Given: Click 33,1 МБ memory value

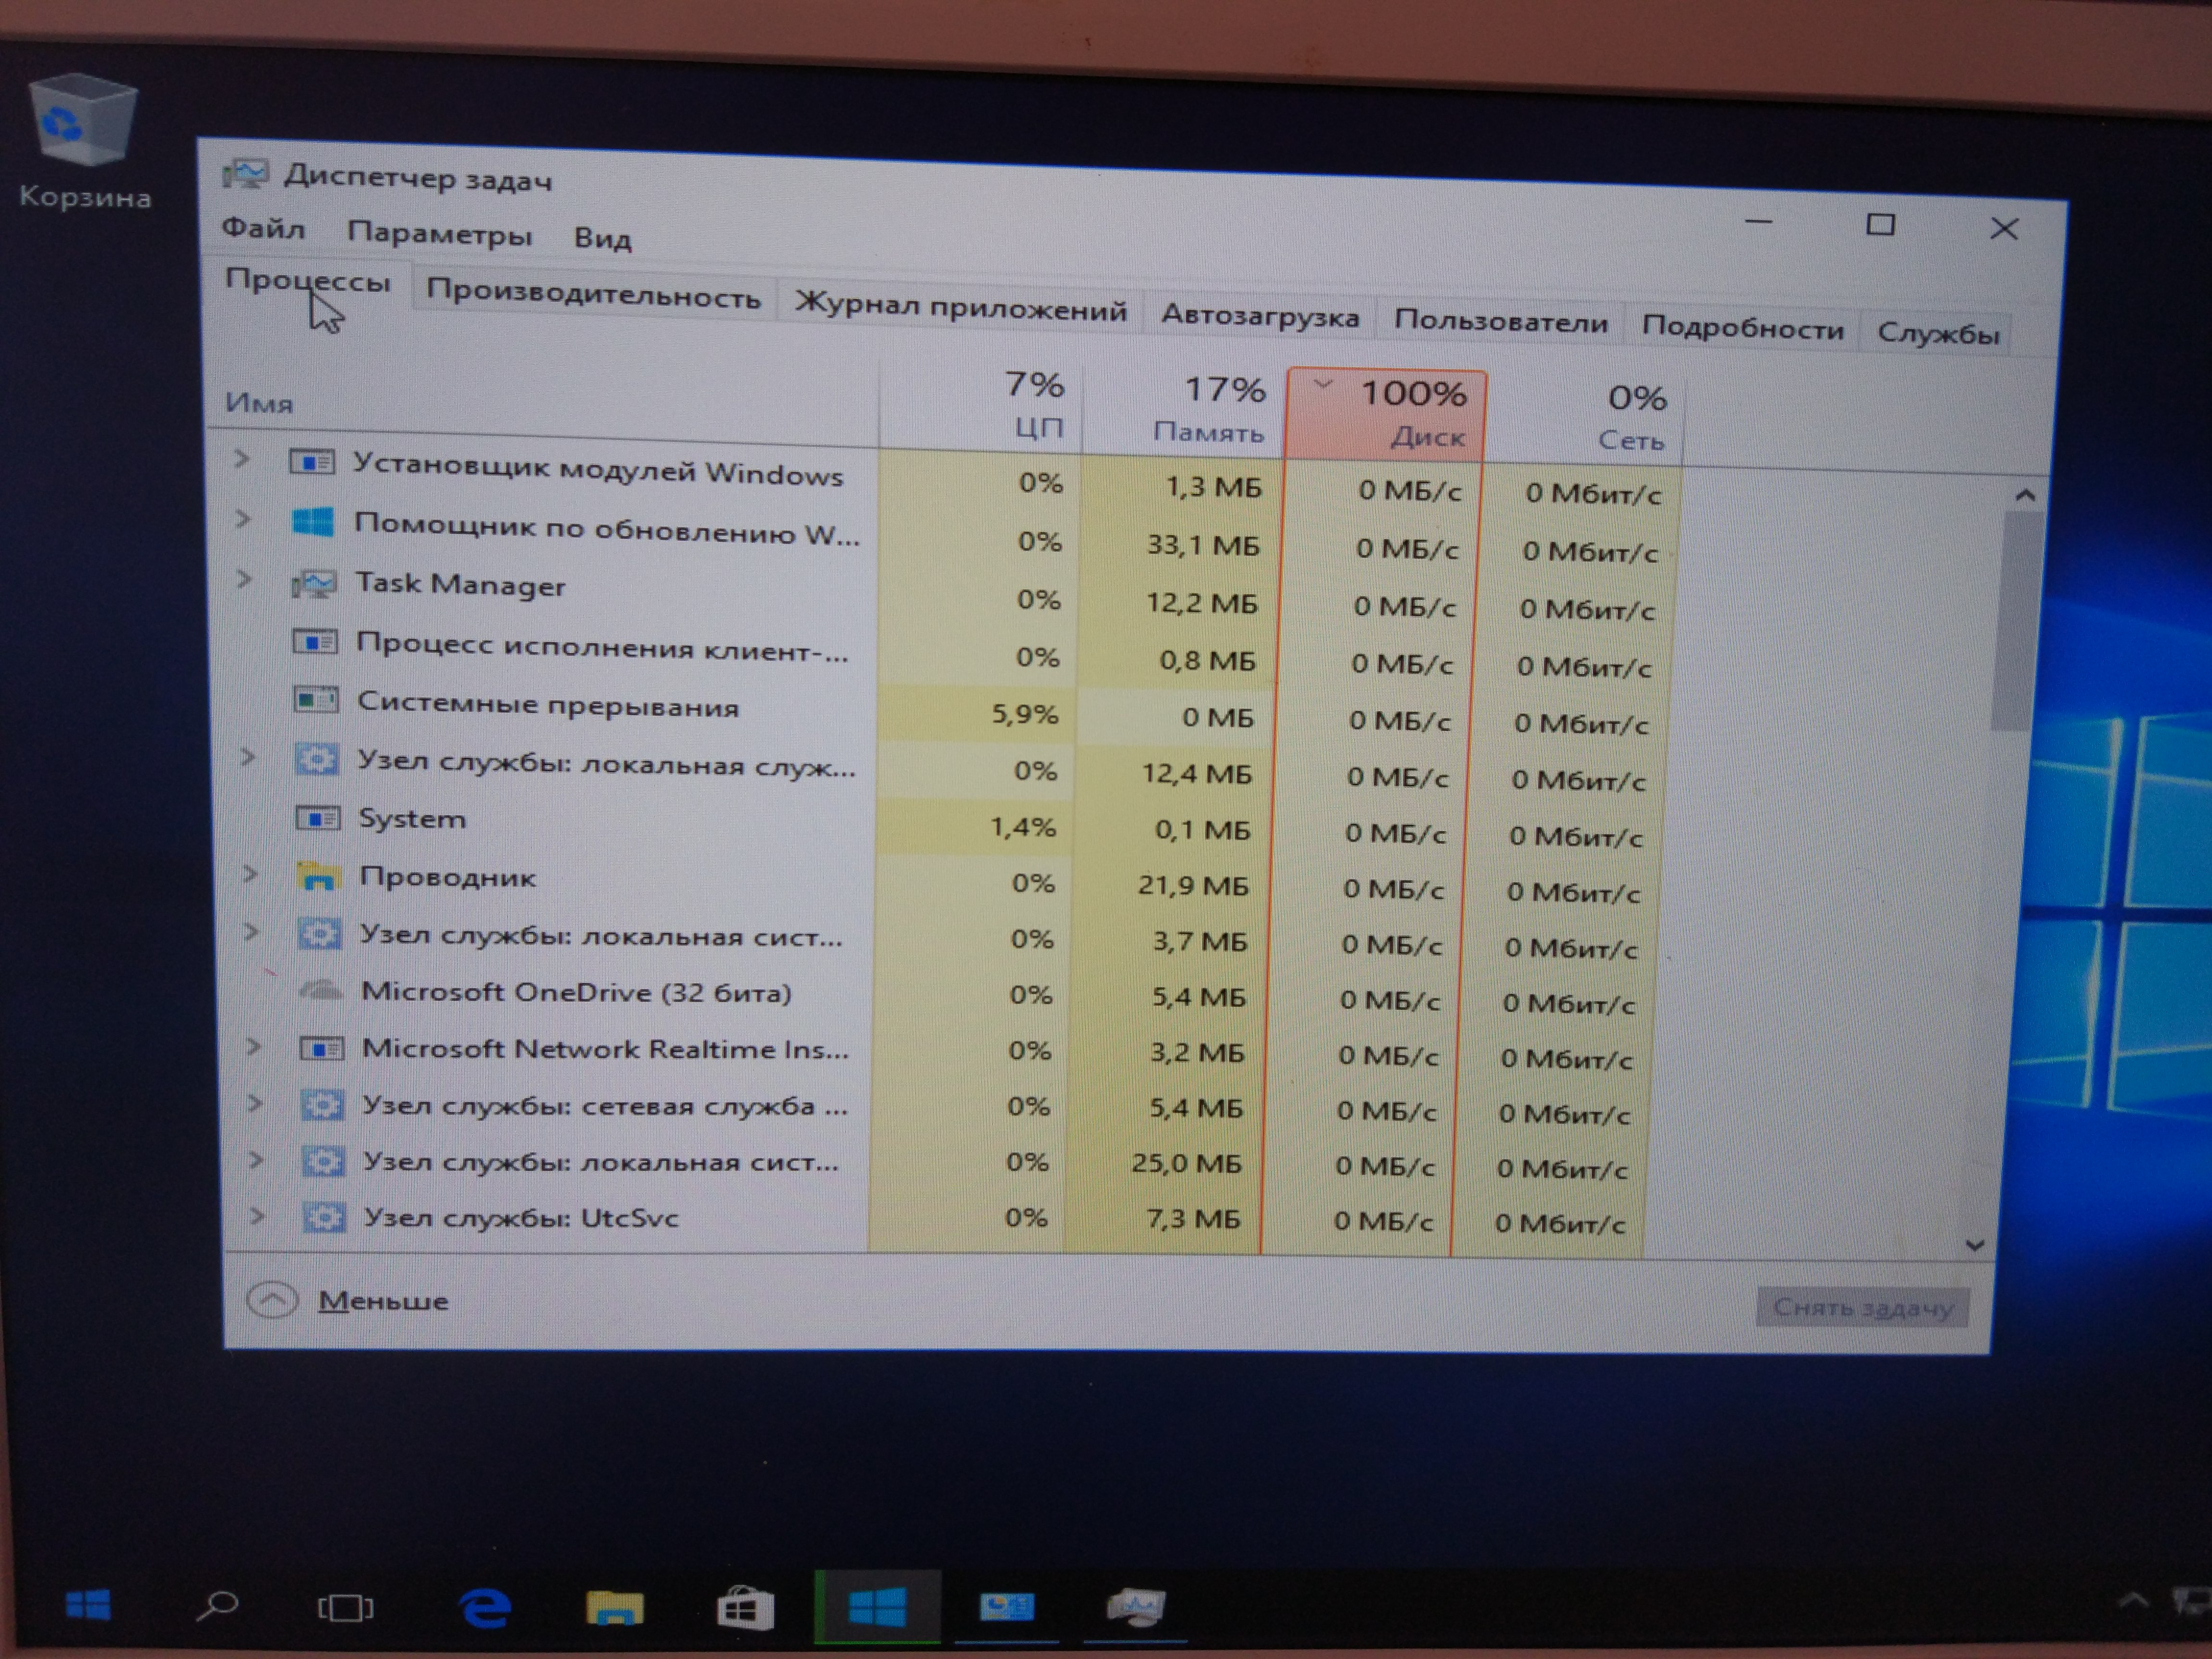Looking at the screenshot, I should coord(1203,545).
